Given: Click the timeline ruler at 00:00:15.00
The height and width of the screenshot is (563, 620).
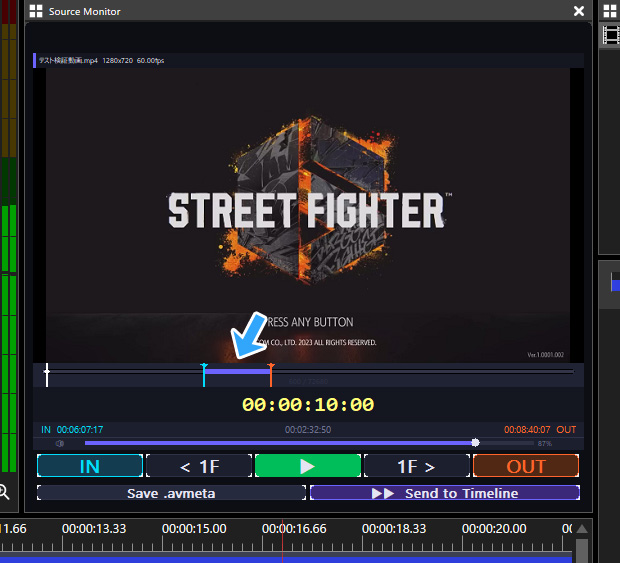Looking at the screenshot, I should [x=194, y=529].
